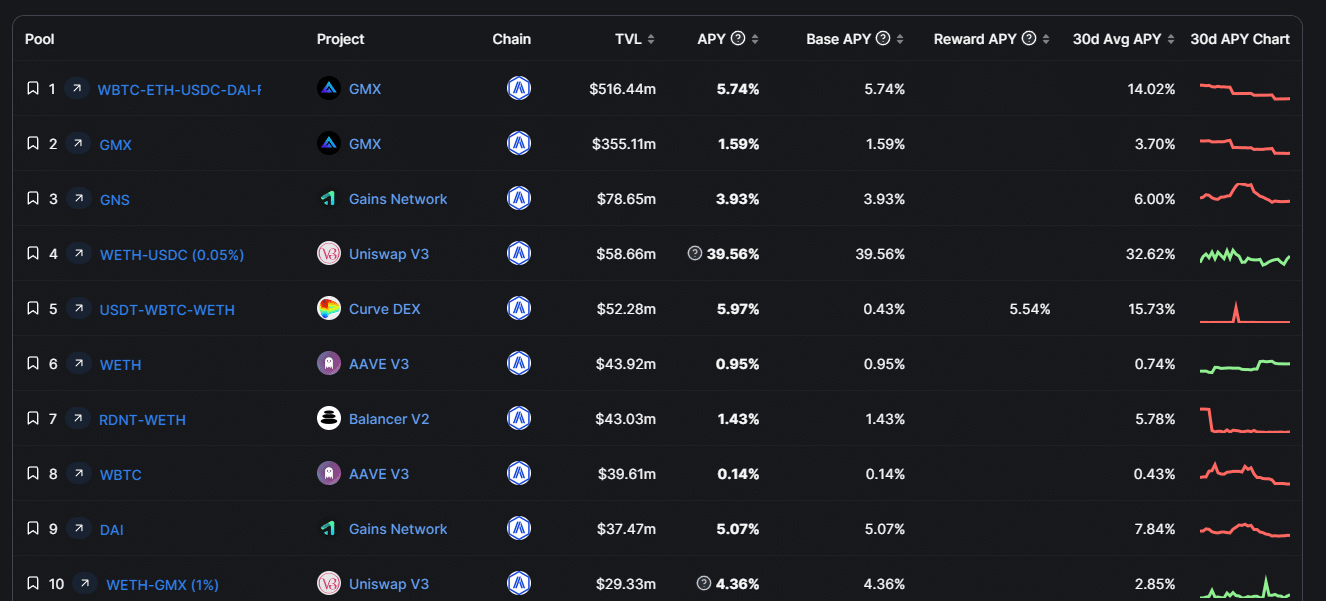The height and width of the screenshot is (601, 1326).
Task: Open external link arrow for GMX pool
Action: pyautogui.click(x=77, y=144)
